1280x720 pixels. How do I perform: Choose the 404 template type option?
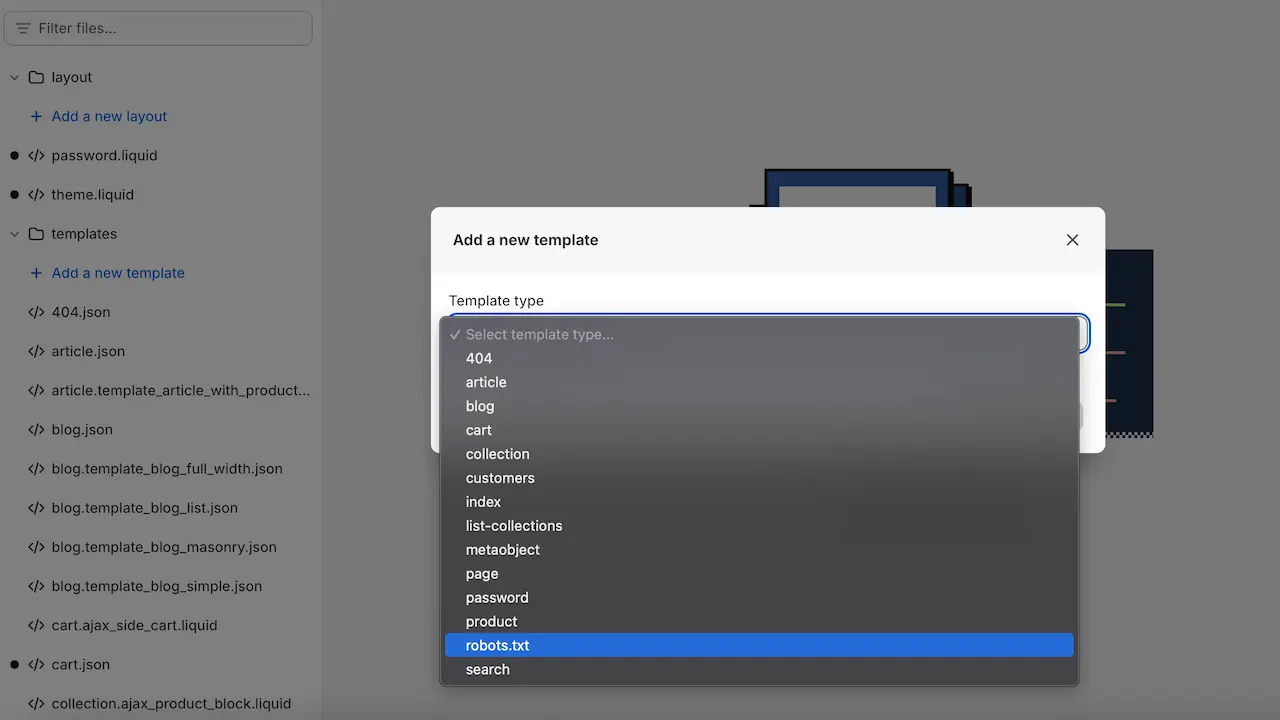pyautogui.click(x=479, y=358)
